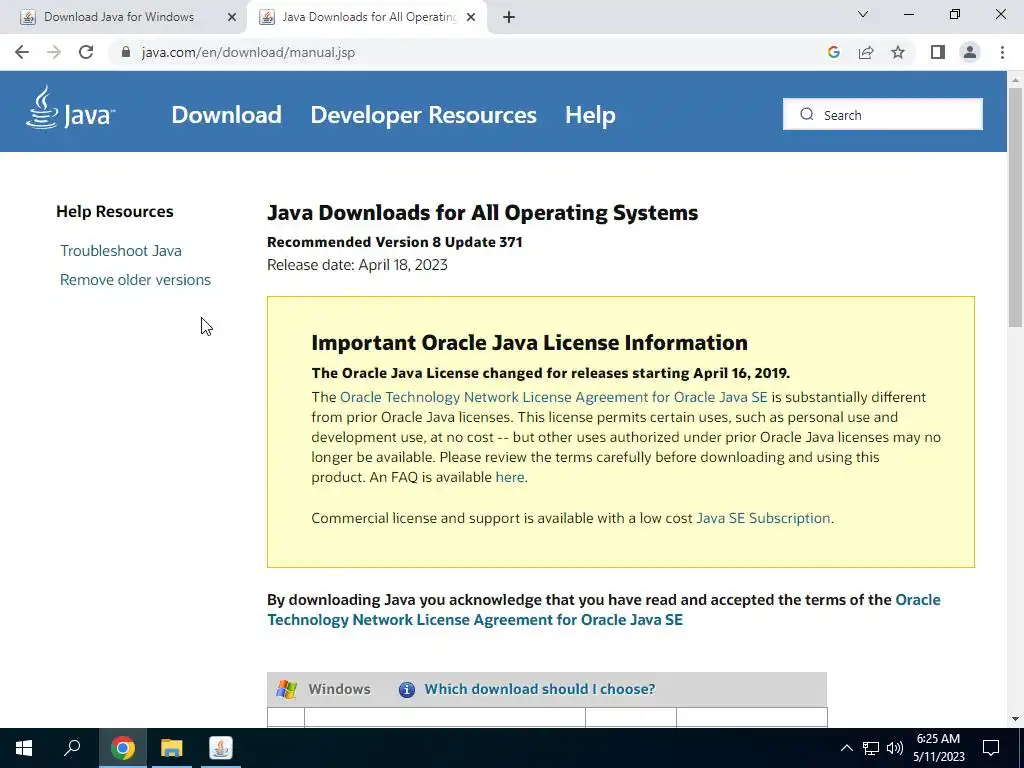Viewport: 1024px width, 768px height.
Task: Open the Help menu in the header
Action: click(590, 115)
